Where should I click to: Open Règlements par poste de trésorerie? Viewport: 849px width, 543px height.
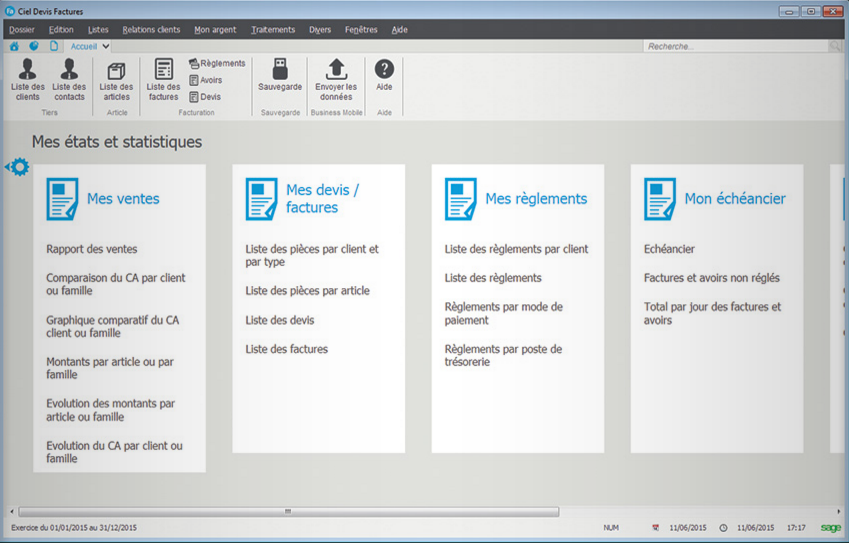point(503,355)
